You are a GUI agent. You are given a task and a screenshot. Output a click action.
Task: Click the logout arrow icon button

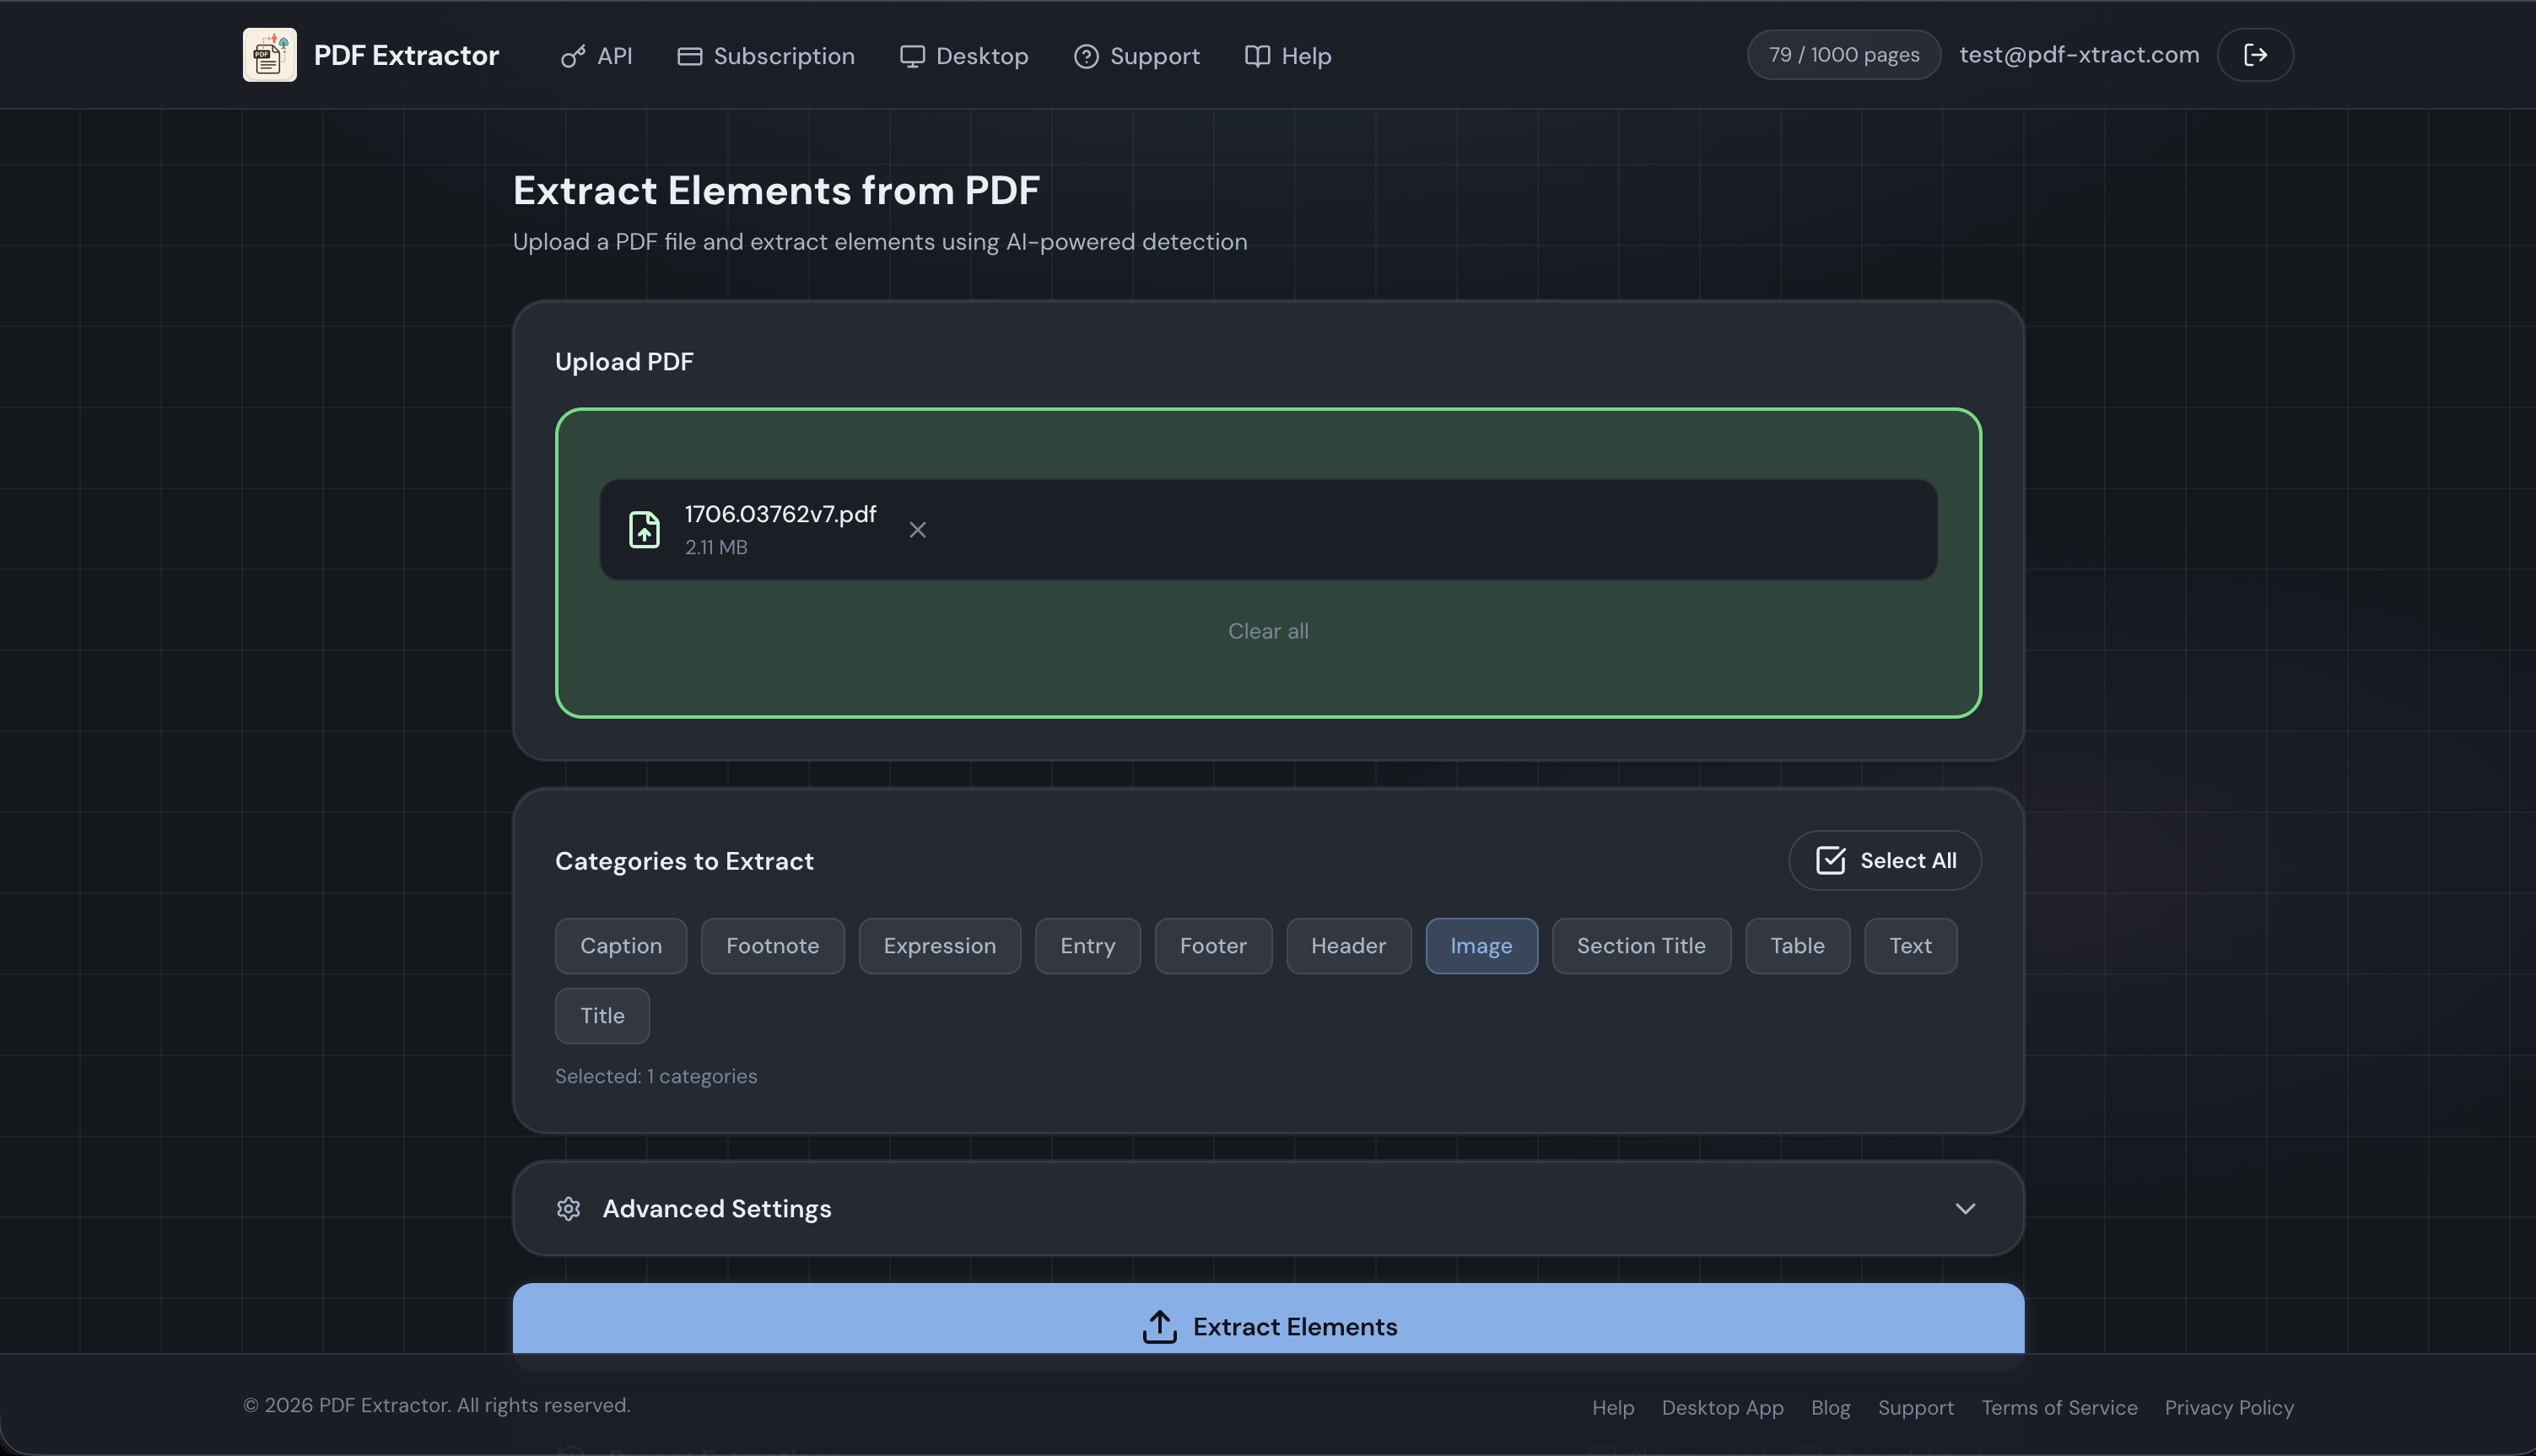tap(2255, 55)
